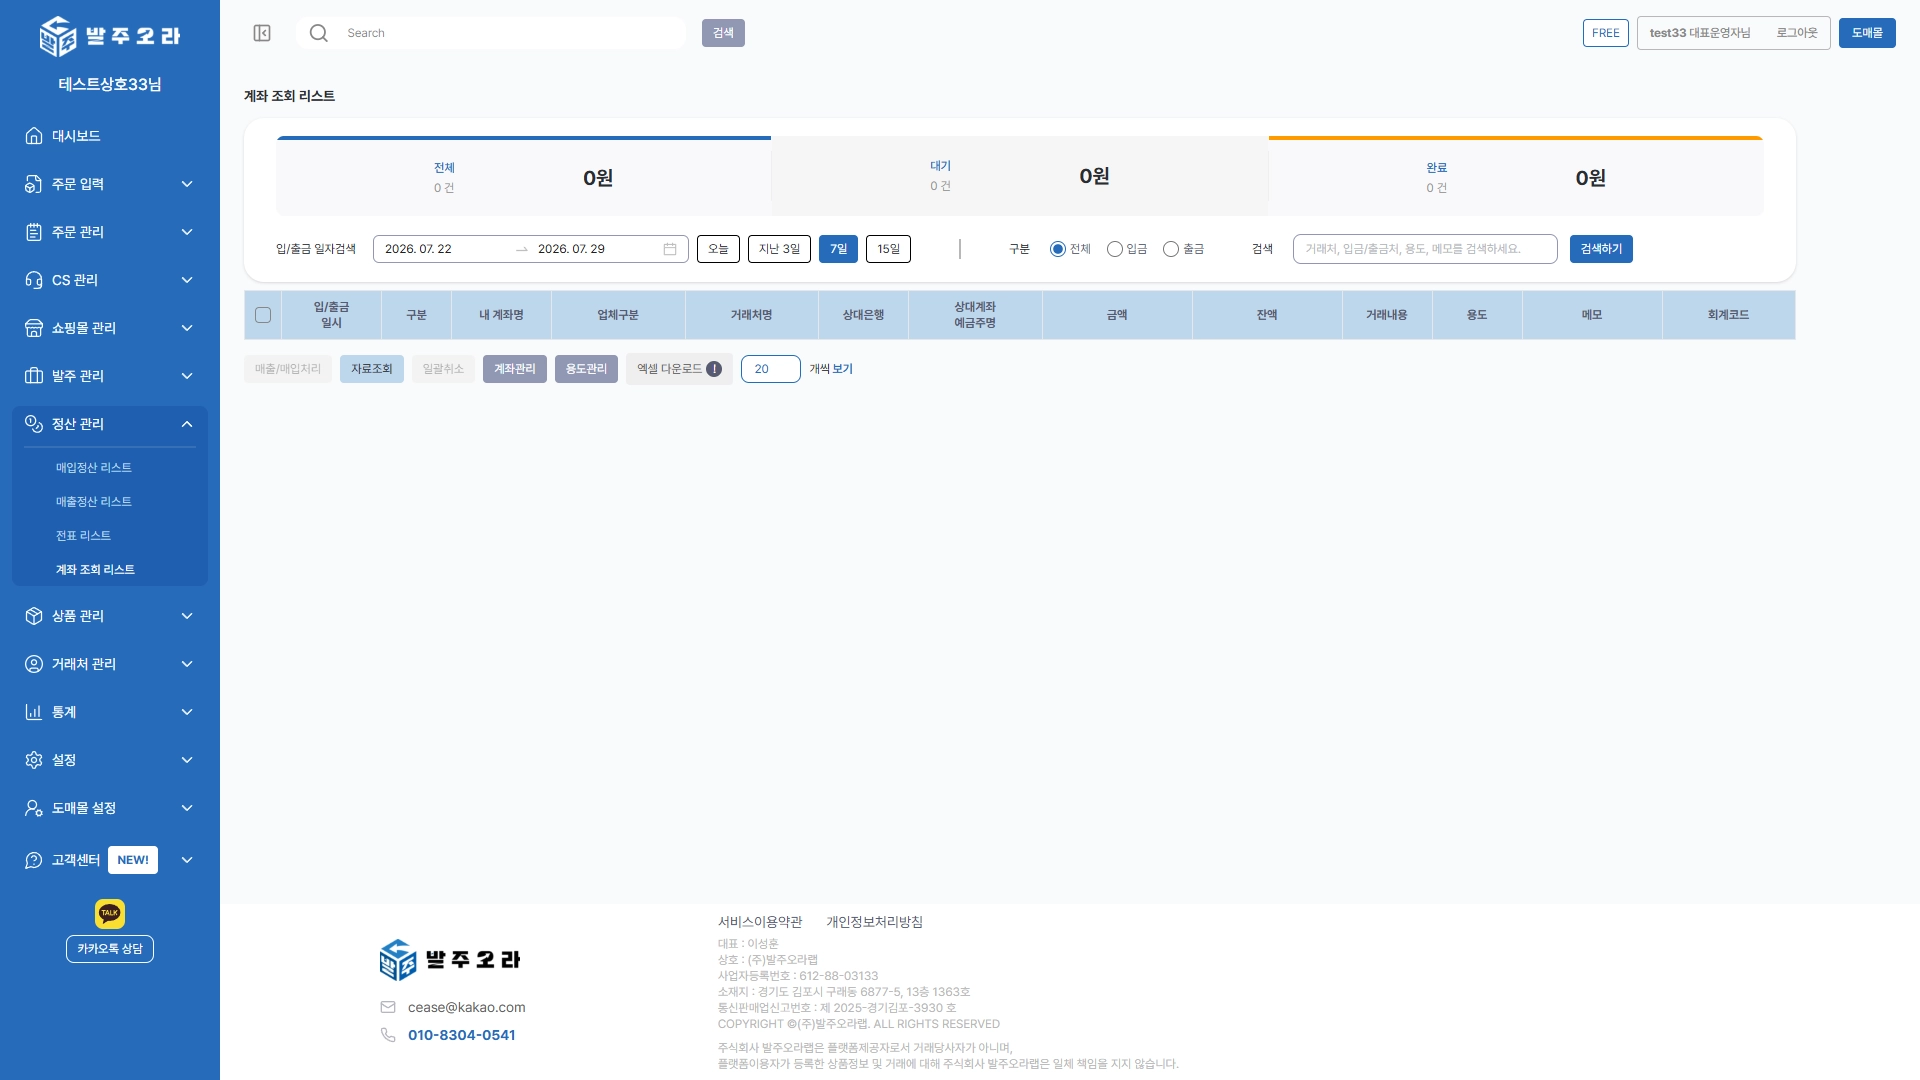Click the magnifier search icon in the top bar

coord(319,33)
